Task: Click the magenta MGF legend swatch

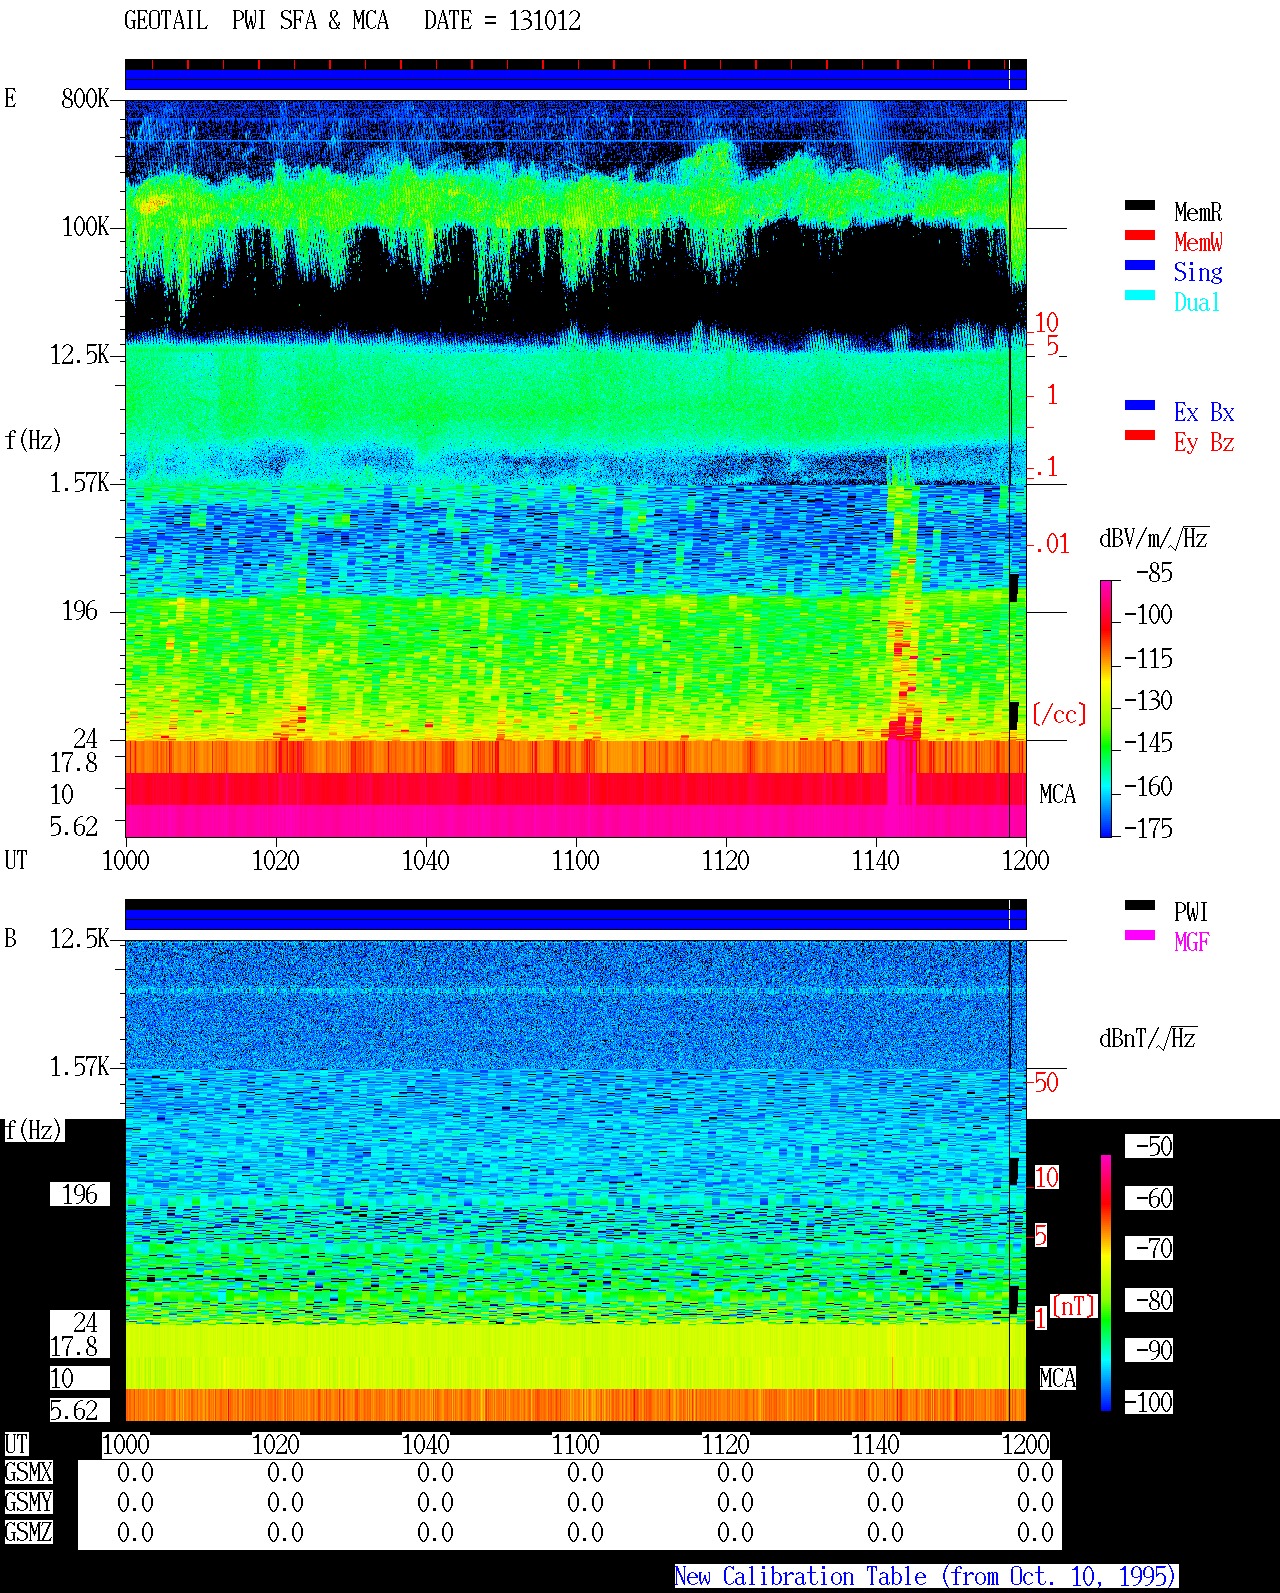Action: click(1140, 936)
